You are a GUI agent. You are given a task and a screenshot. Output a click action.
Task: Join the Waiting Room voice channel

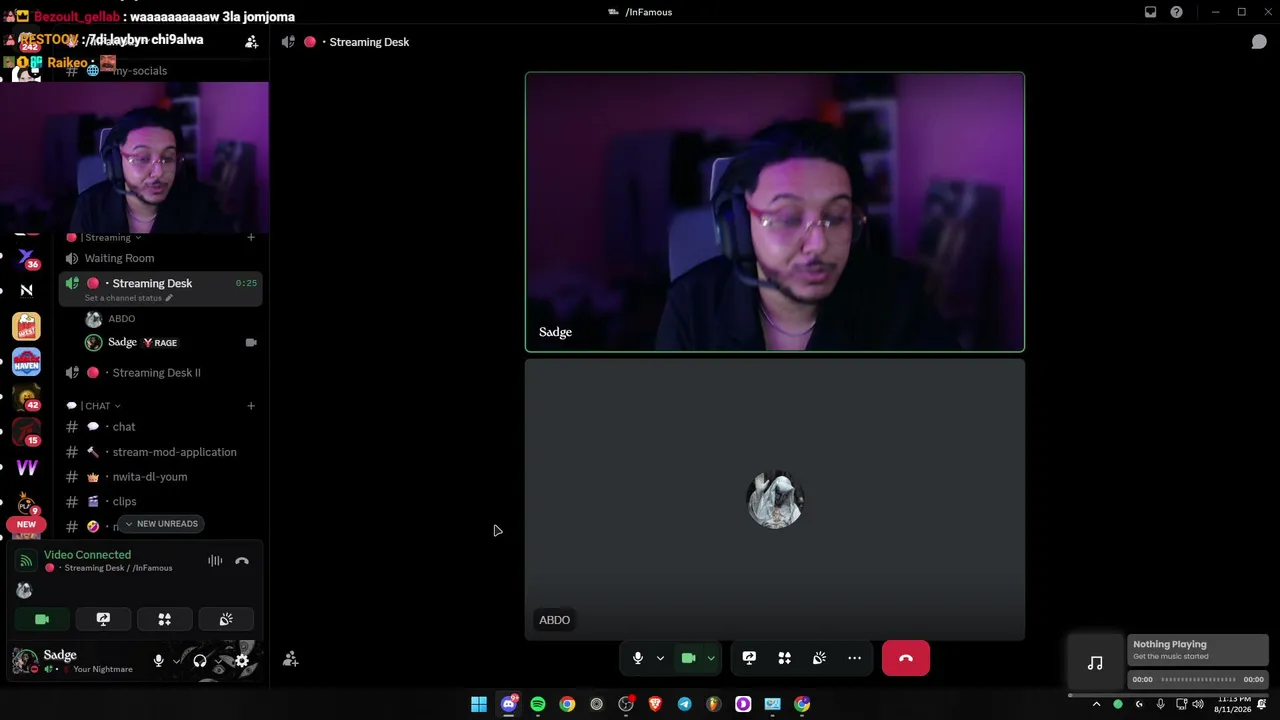click(161, 258)
